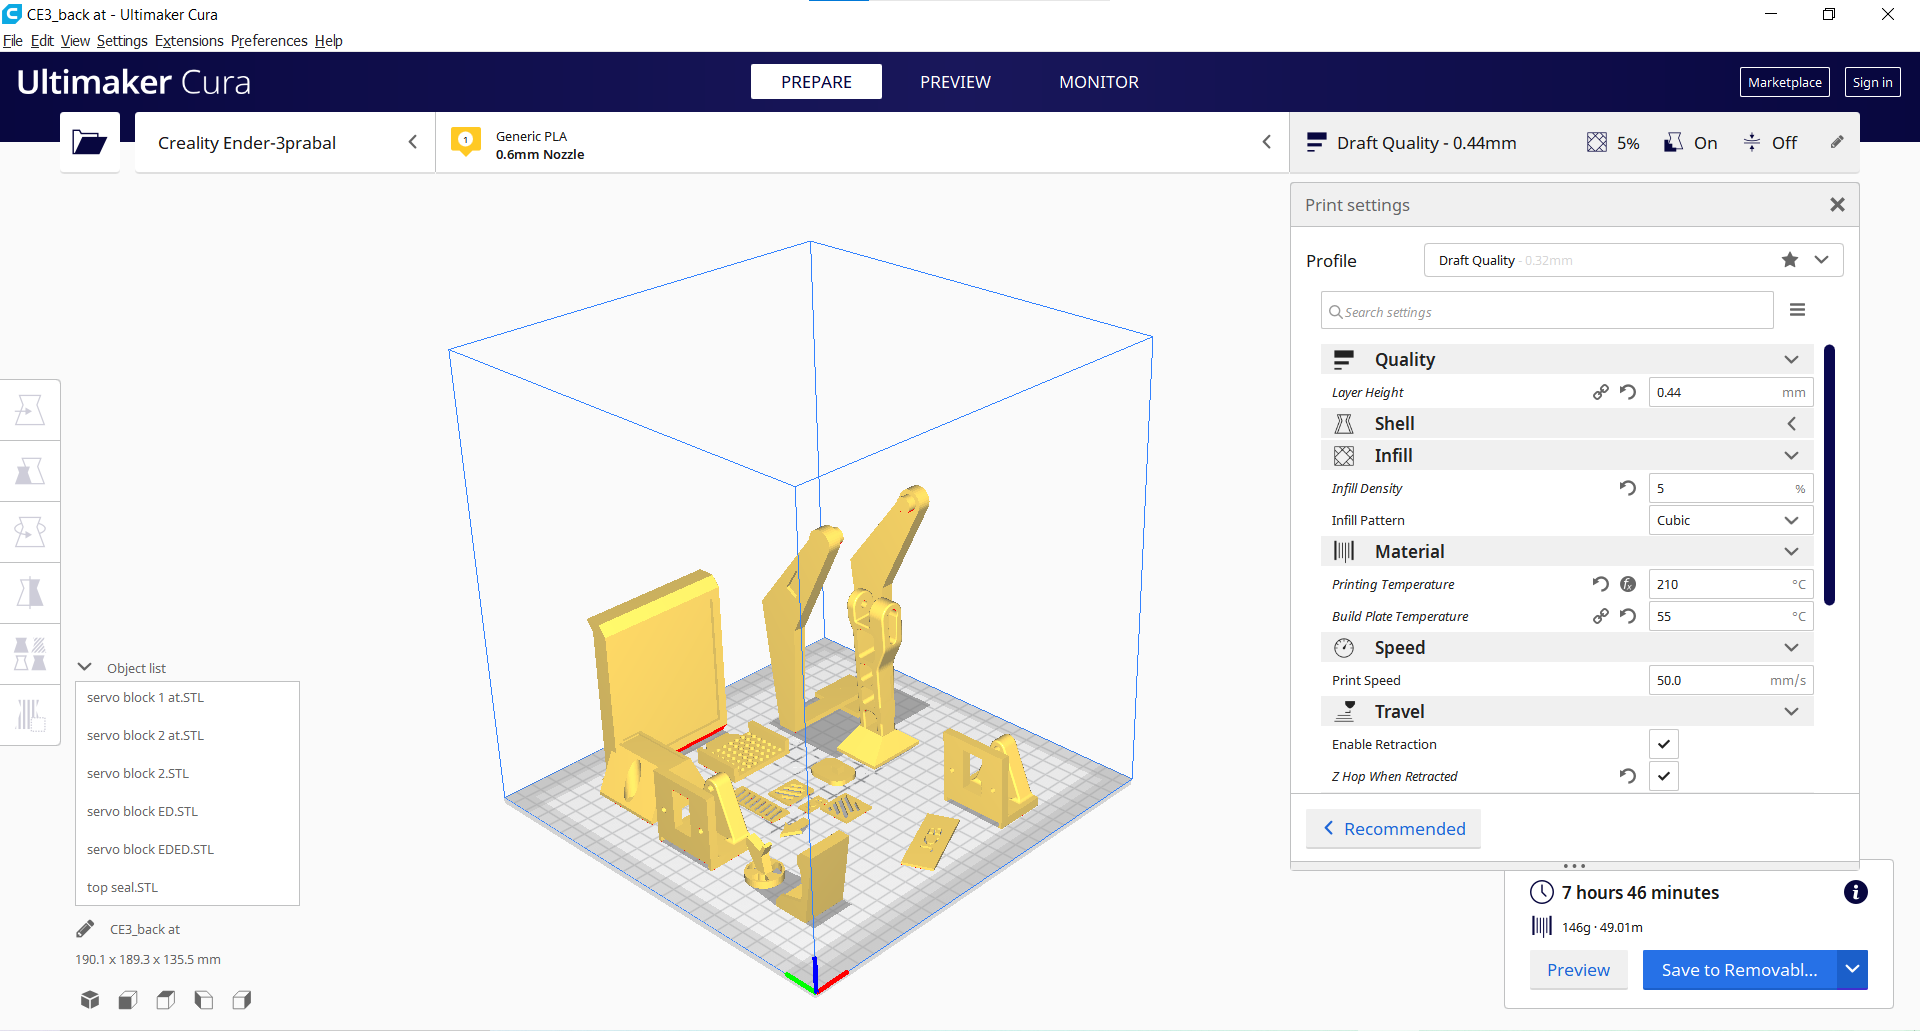Click the Print Speed value field
Image resolution: width=1920 pixels, height=1031 pixels.
1730,680
